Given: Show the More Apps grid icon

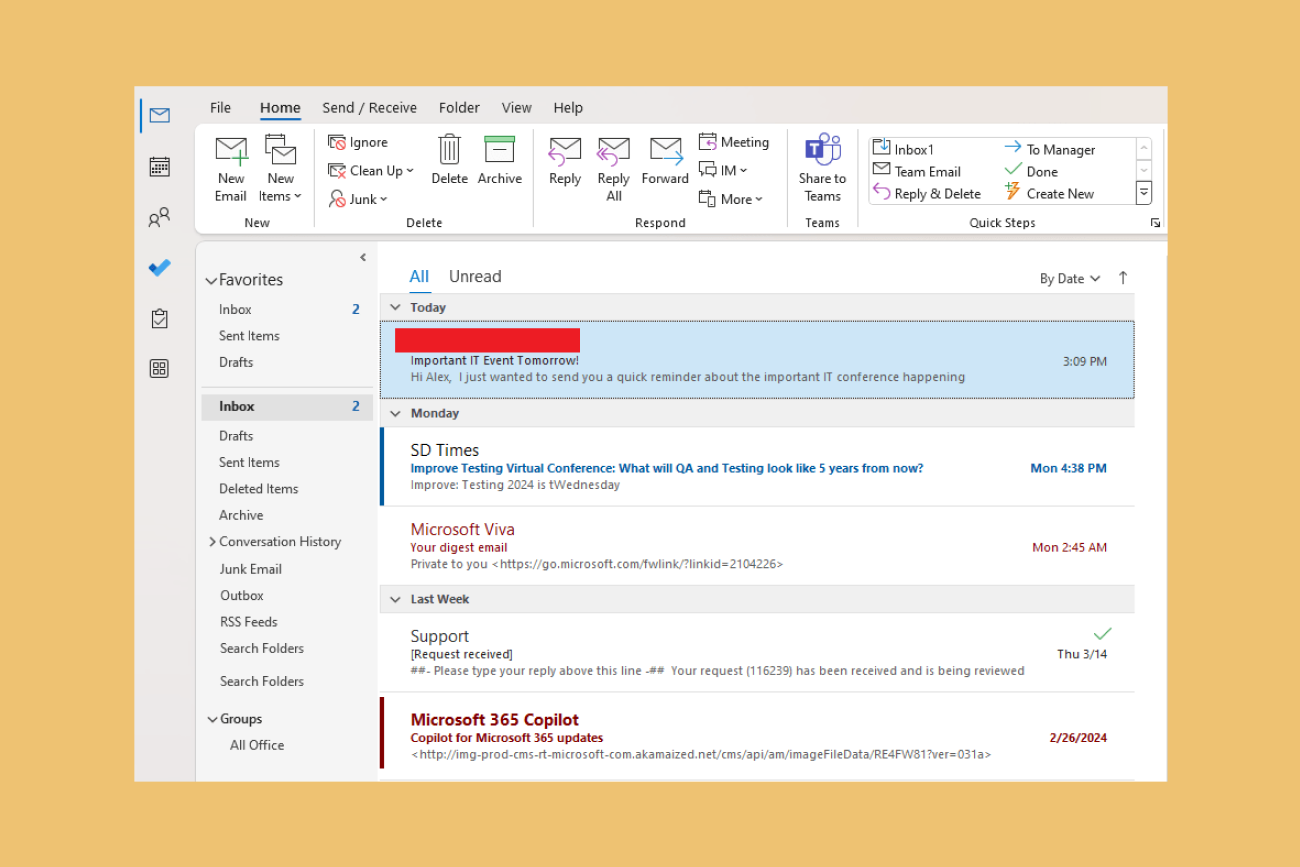Looking at the screenshot, I should [159, 368].
